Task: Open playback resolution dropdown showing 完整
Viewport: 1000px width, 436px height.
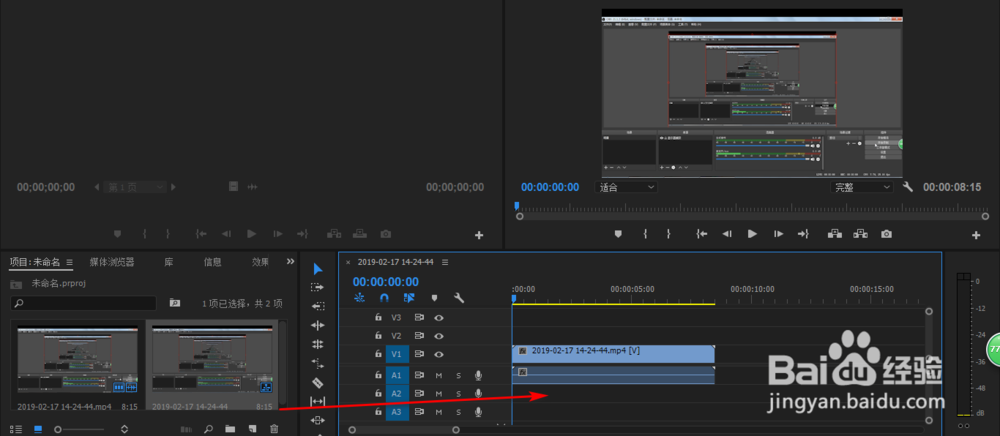Action: coord(862,187)
